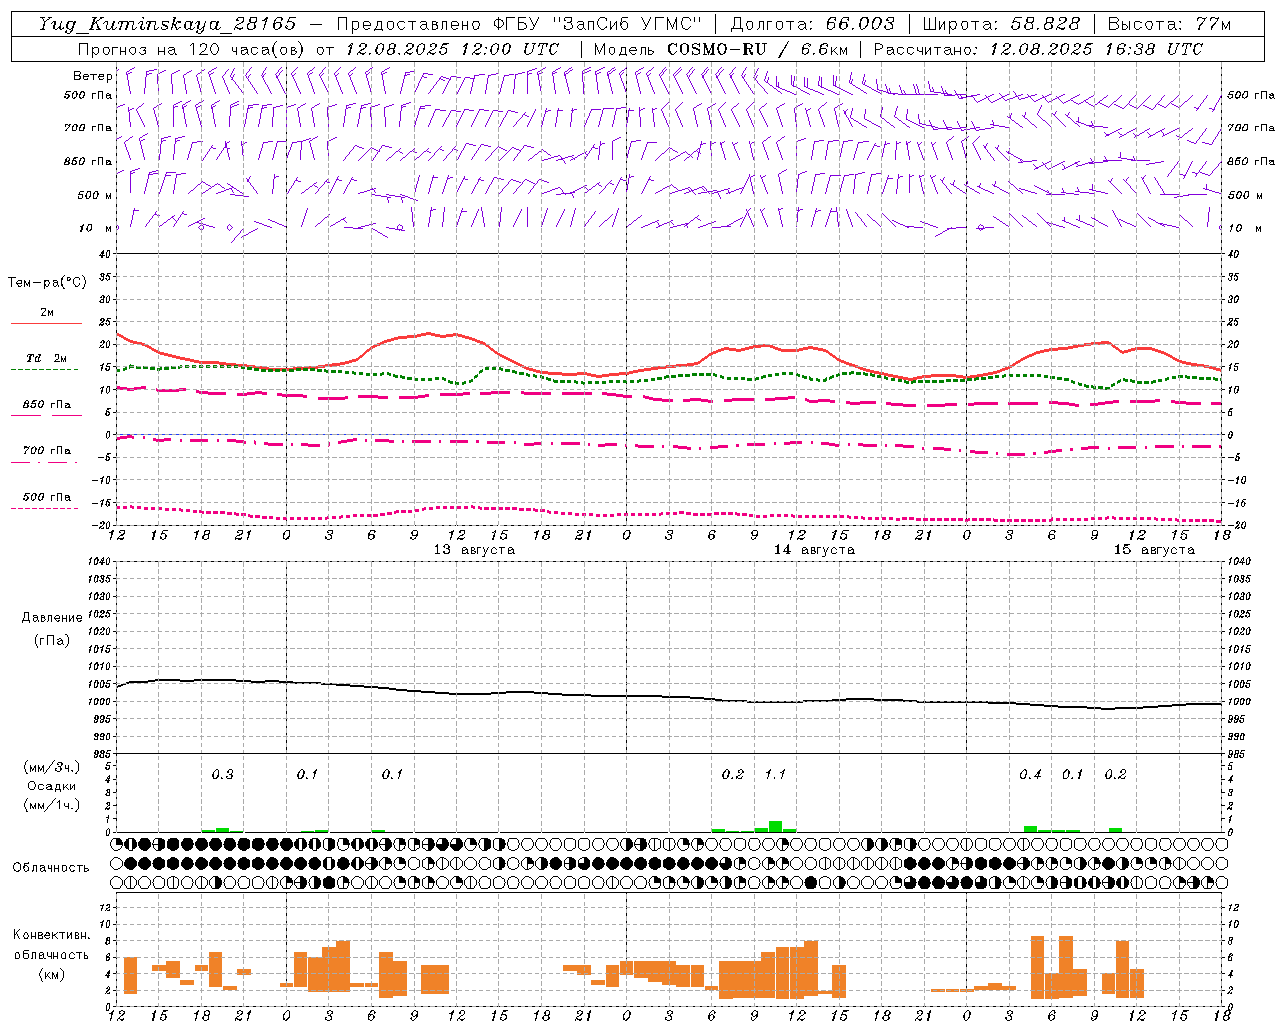
Task: Click the Долгота: 66.003 value
Action: coord(812,24)
